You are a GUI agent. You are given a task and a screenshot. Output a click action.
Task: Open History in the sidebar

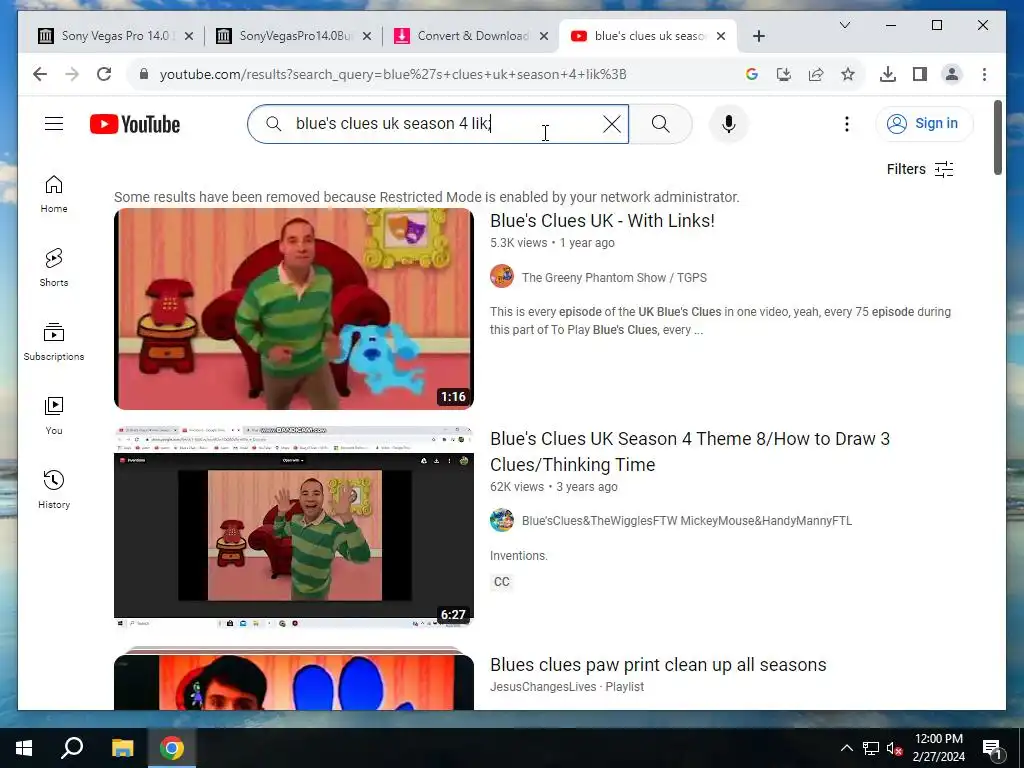pyautogui.click(x=54, y=490)
